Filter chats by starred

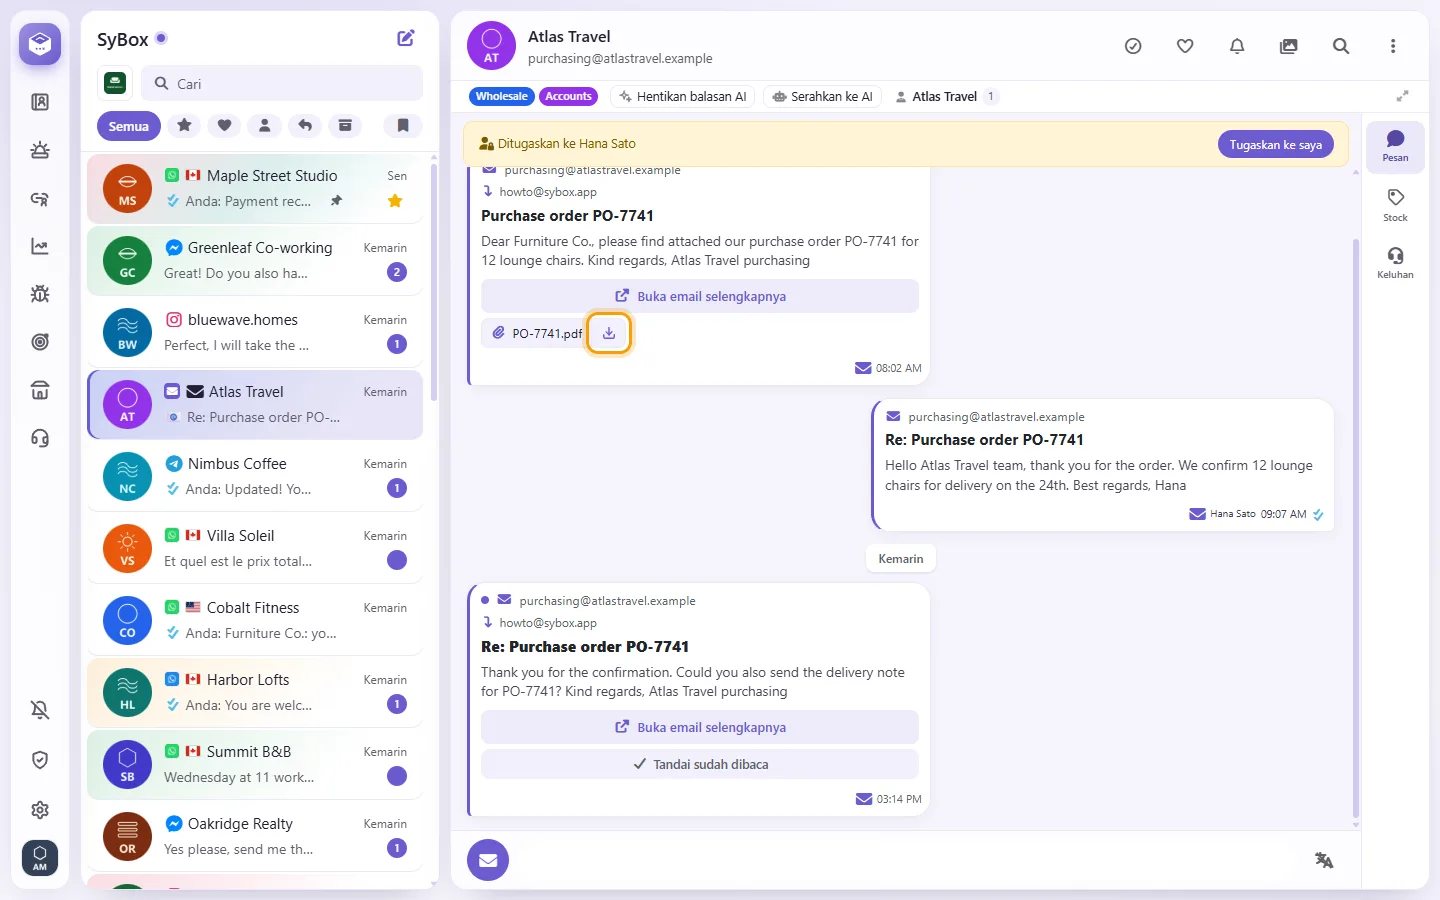pyautogui.click(x=184, y=126)
